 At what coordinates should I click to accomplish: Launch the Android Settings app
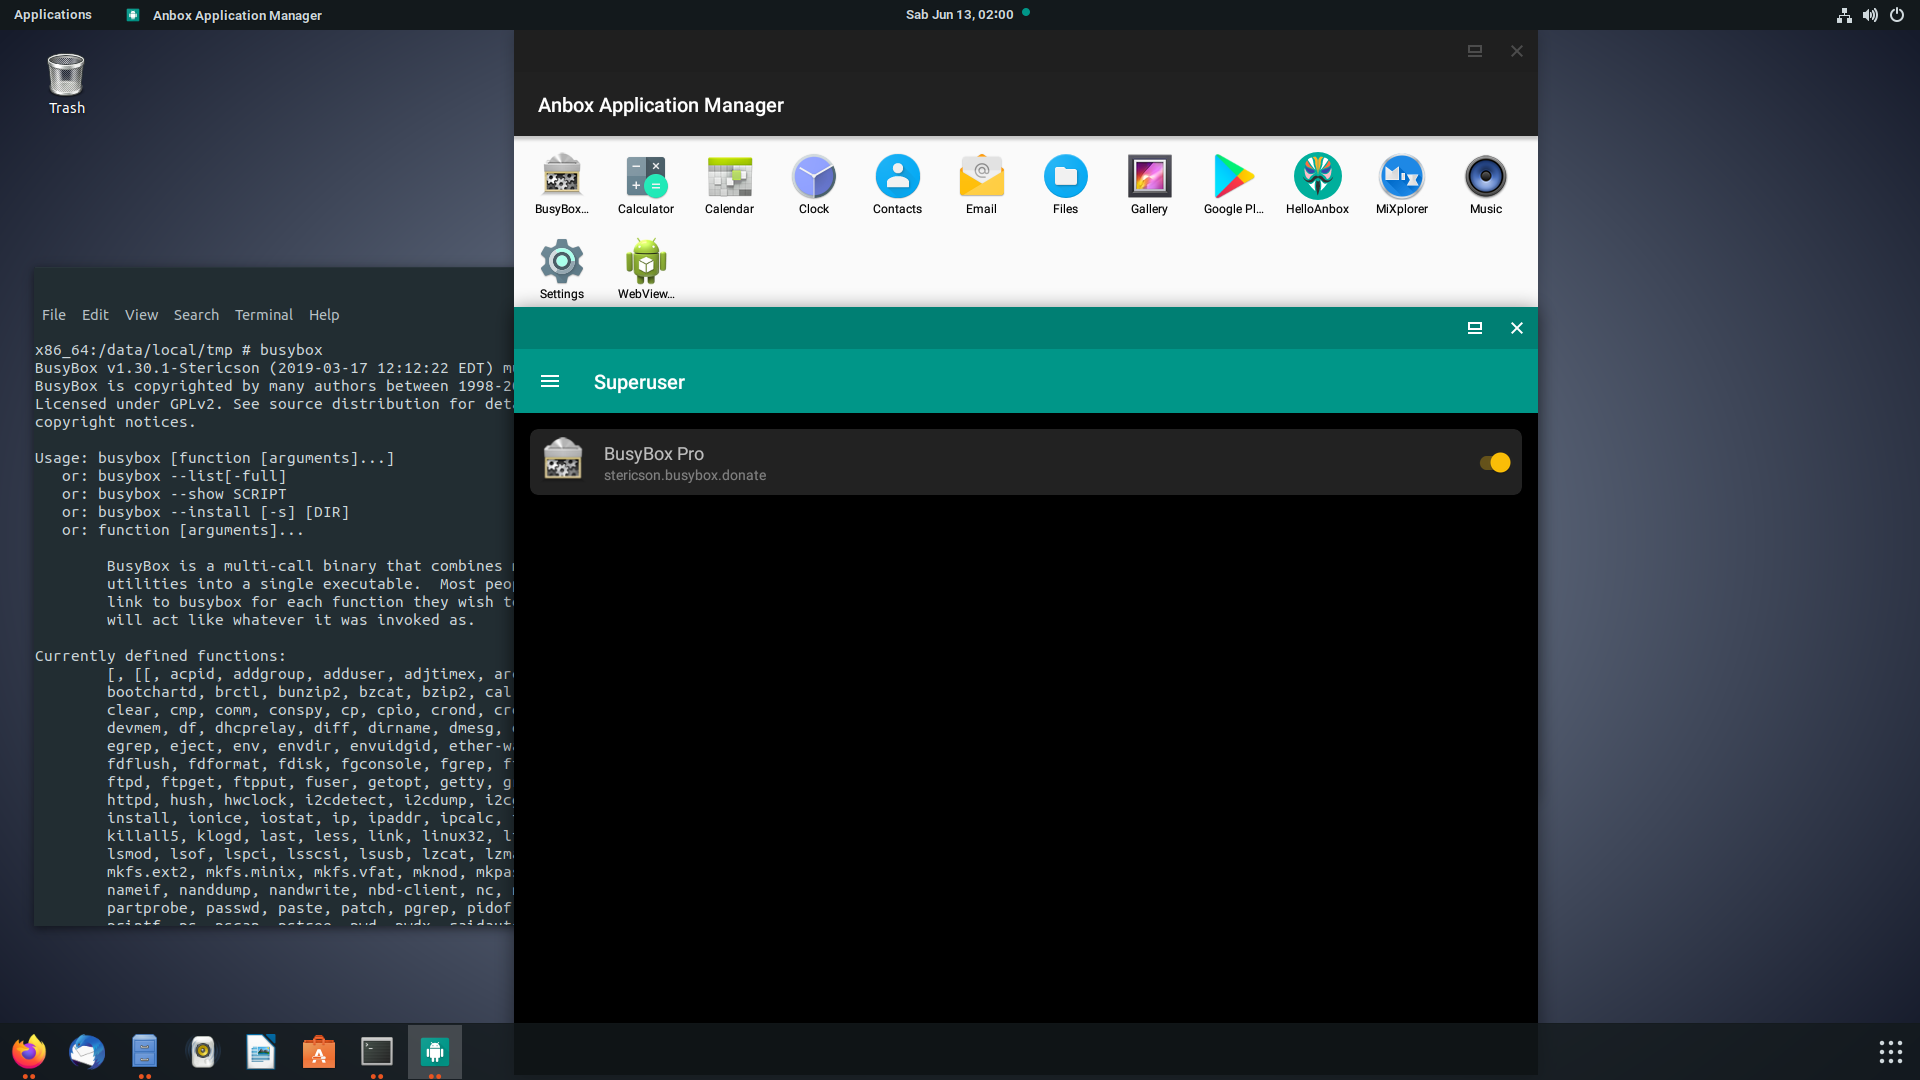point(561,268)
